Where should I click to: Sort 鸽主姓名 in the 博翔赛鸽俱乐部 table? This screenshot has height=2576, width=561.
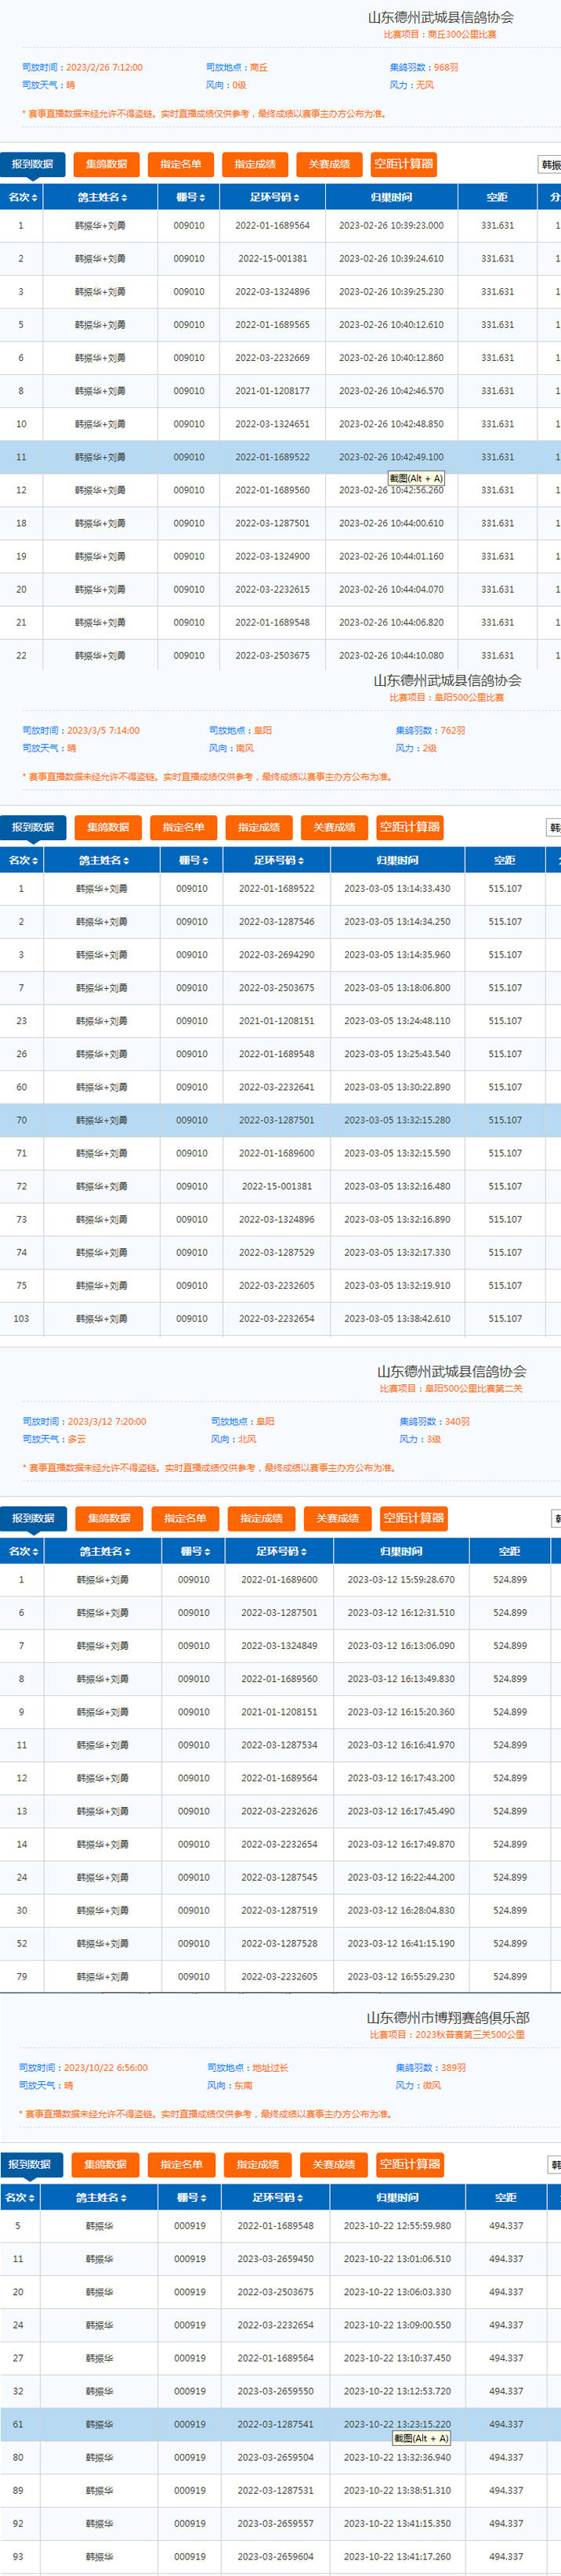coord(101,2197)
